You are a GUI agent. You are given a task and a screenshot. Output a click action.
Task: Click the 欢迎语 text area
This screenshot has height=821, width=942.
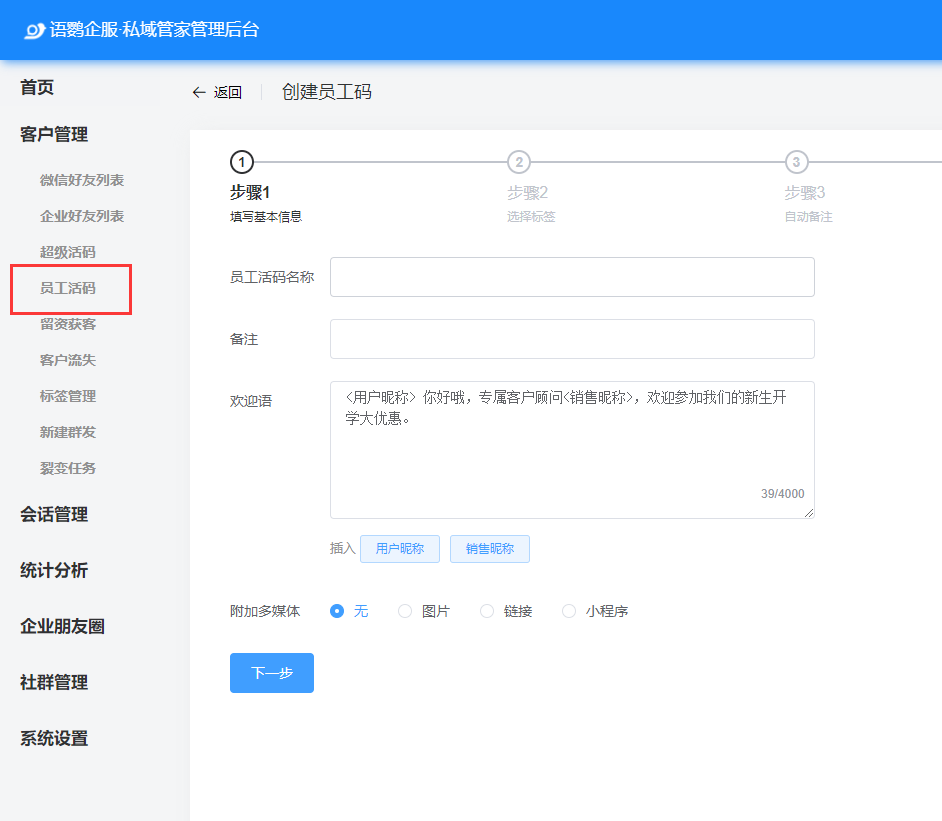click(572, 450)
